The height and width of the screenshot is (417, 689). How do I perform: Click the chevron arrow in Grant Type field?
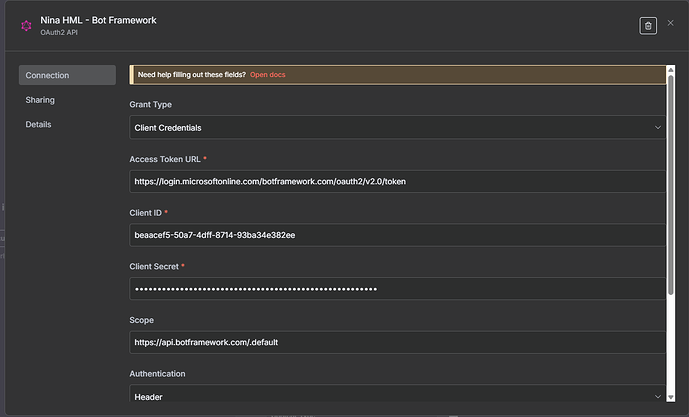coord(657,127)
